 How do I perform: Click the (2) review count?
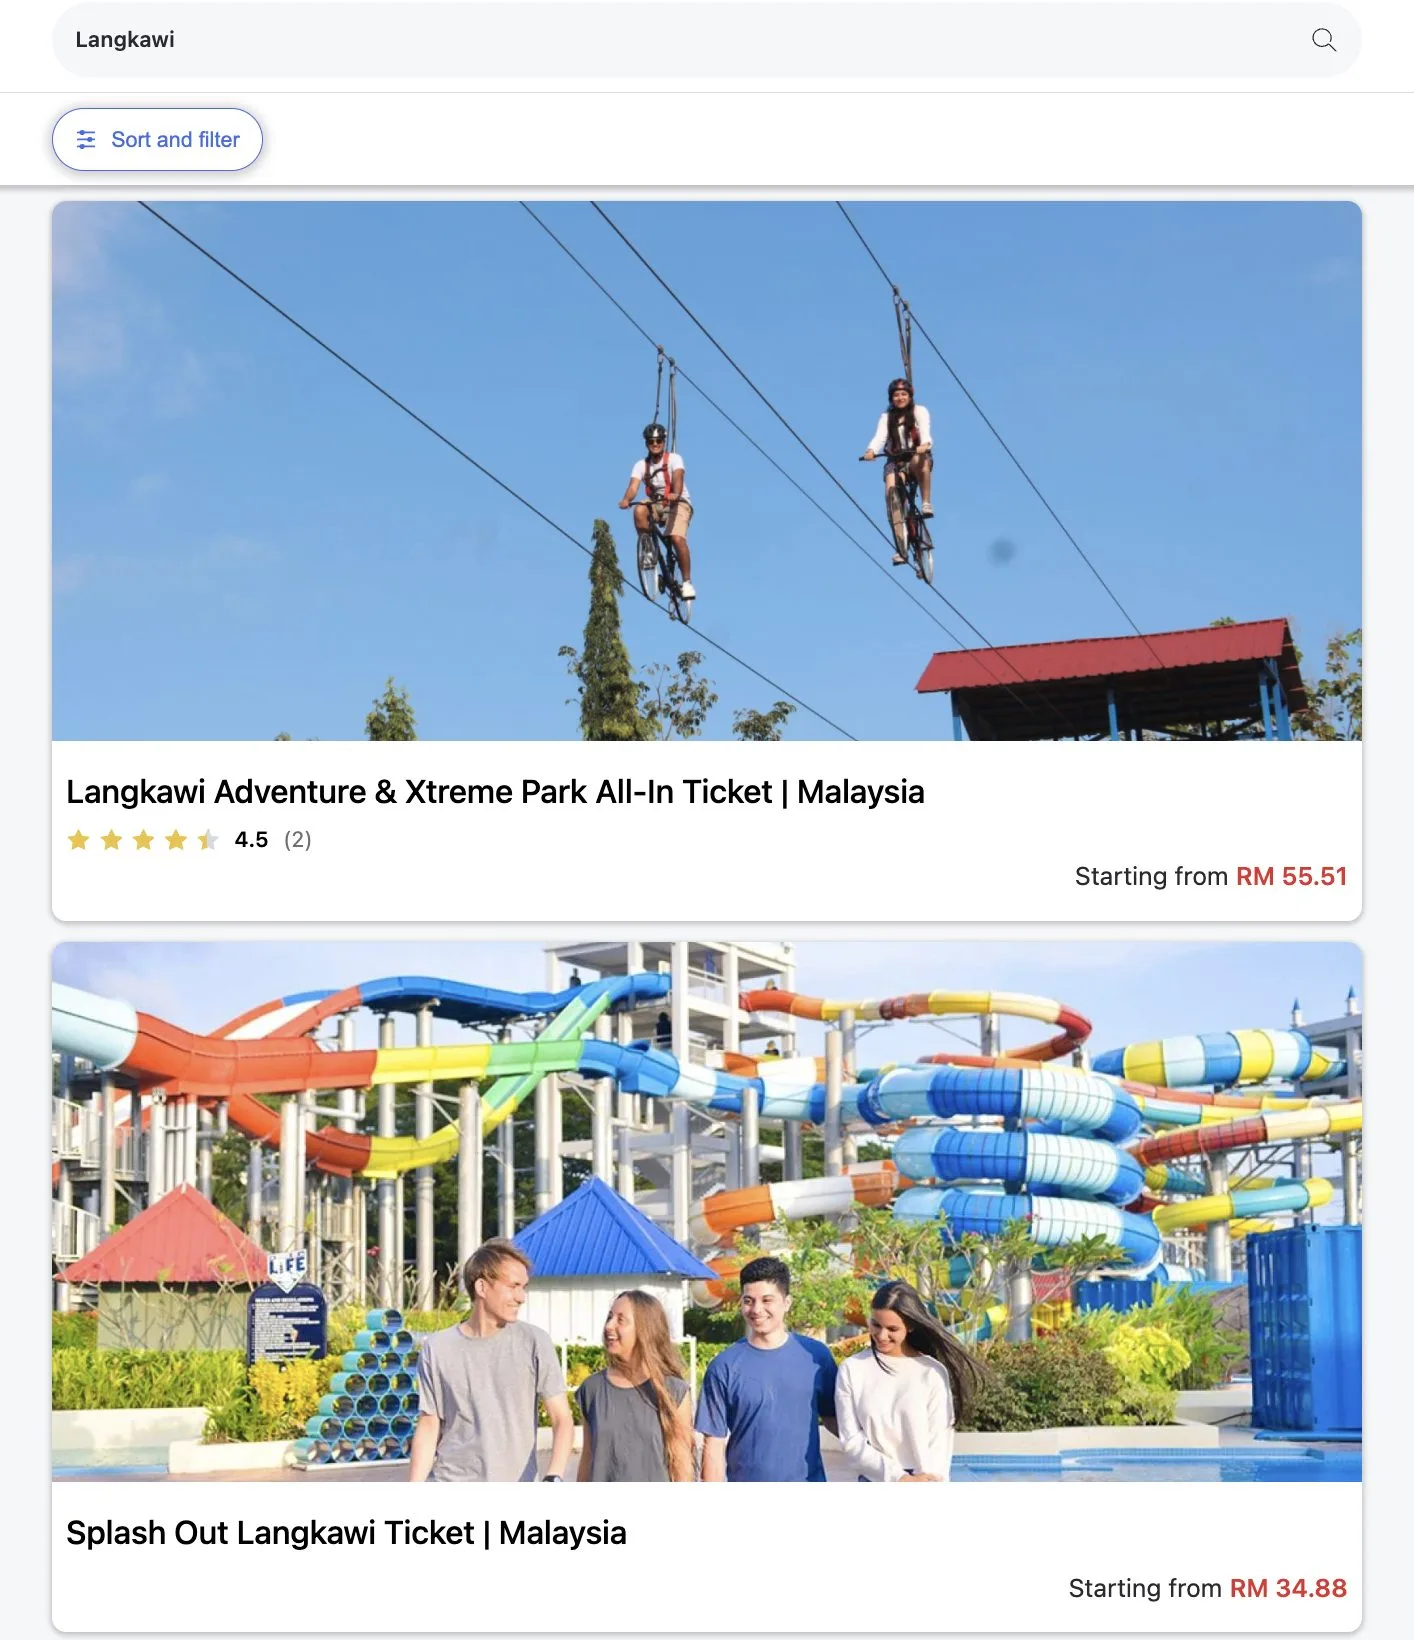point(297,840)
